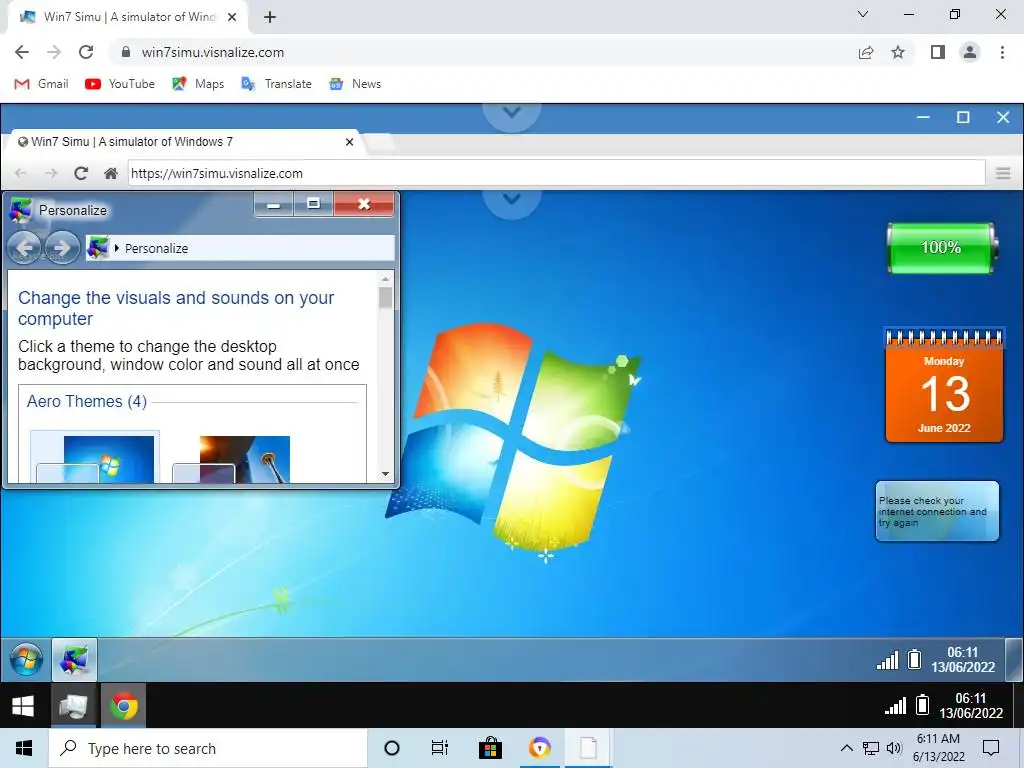The height and width of the screenshot is (768, 1024).
Task: Click the Chrome address bar URL
Action: (213, 52)
